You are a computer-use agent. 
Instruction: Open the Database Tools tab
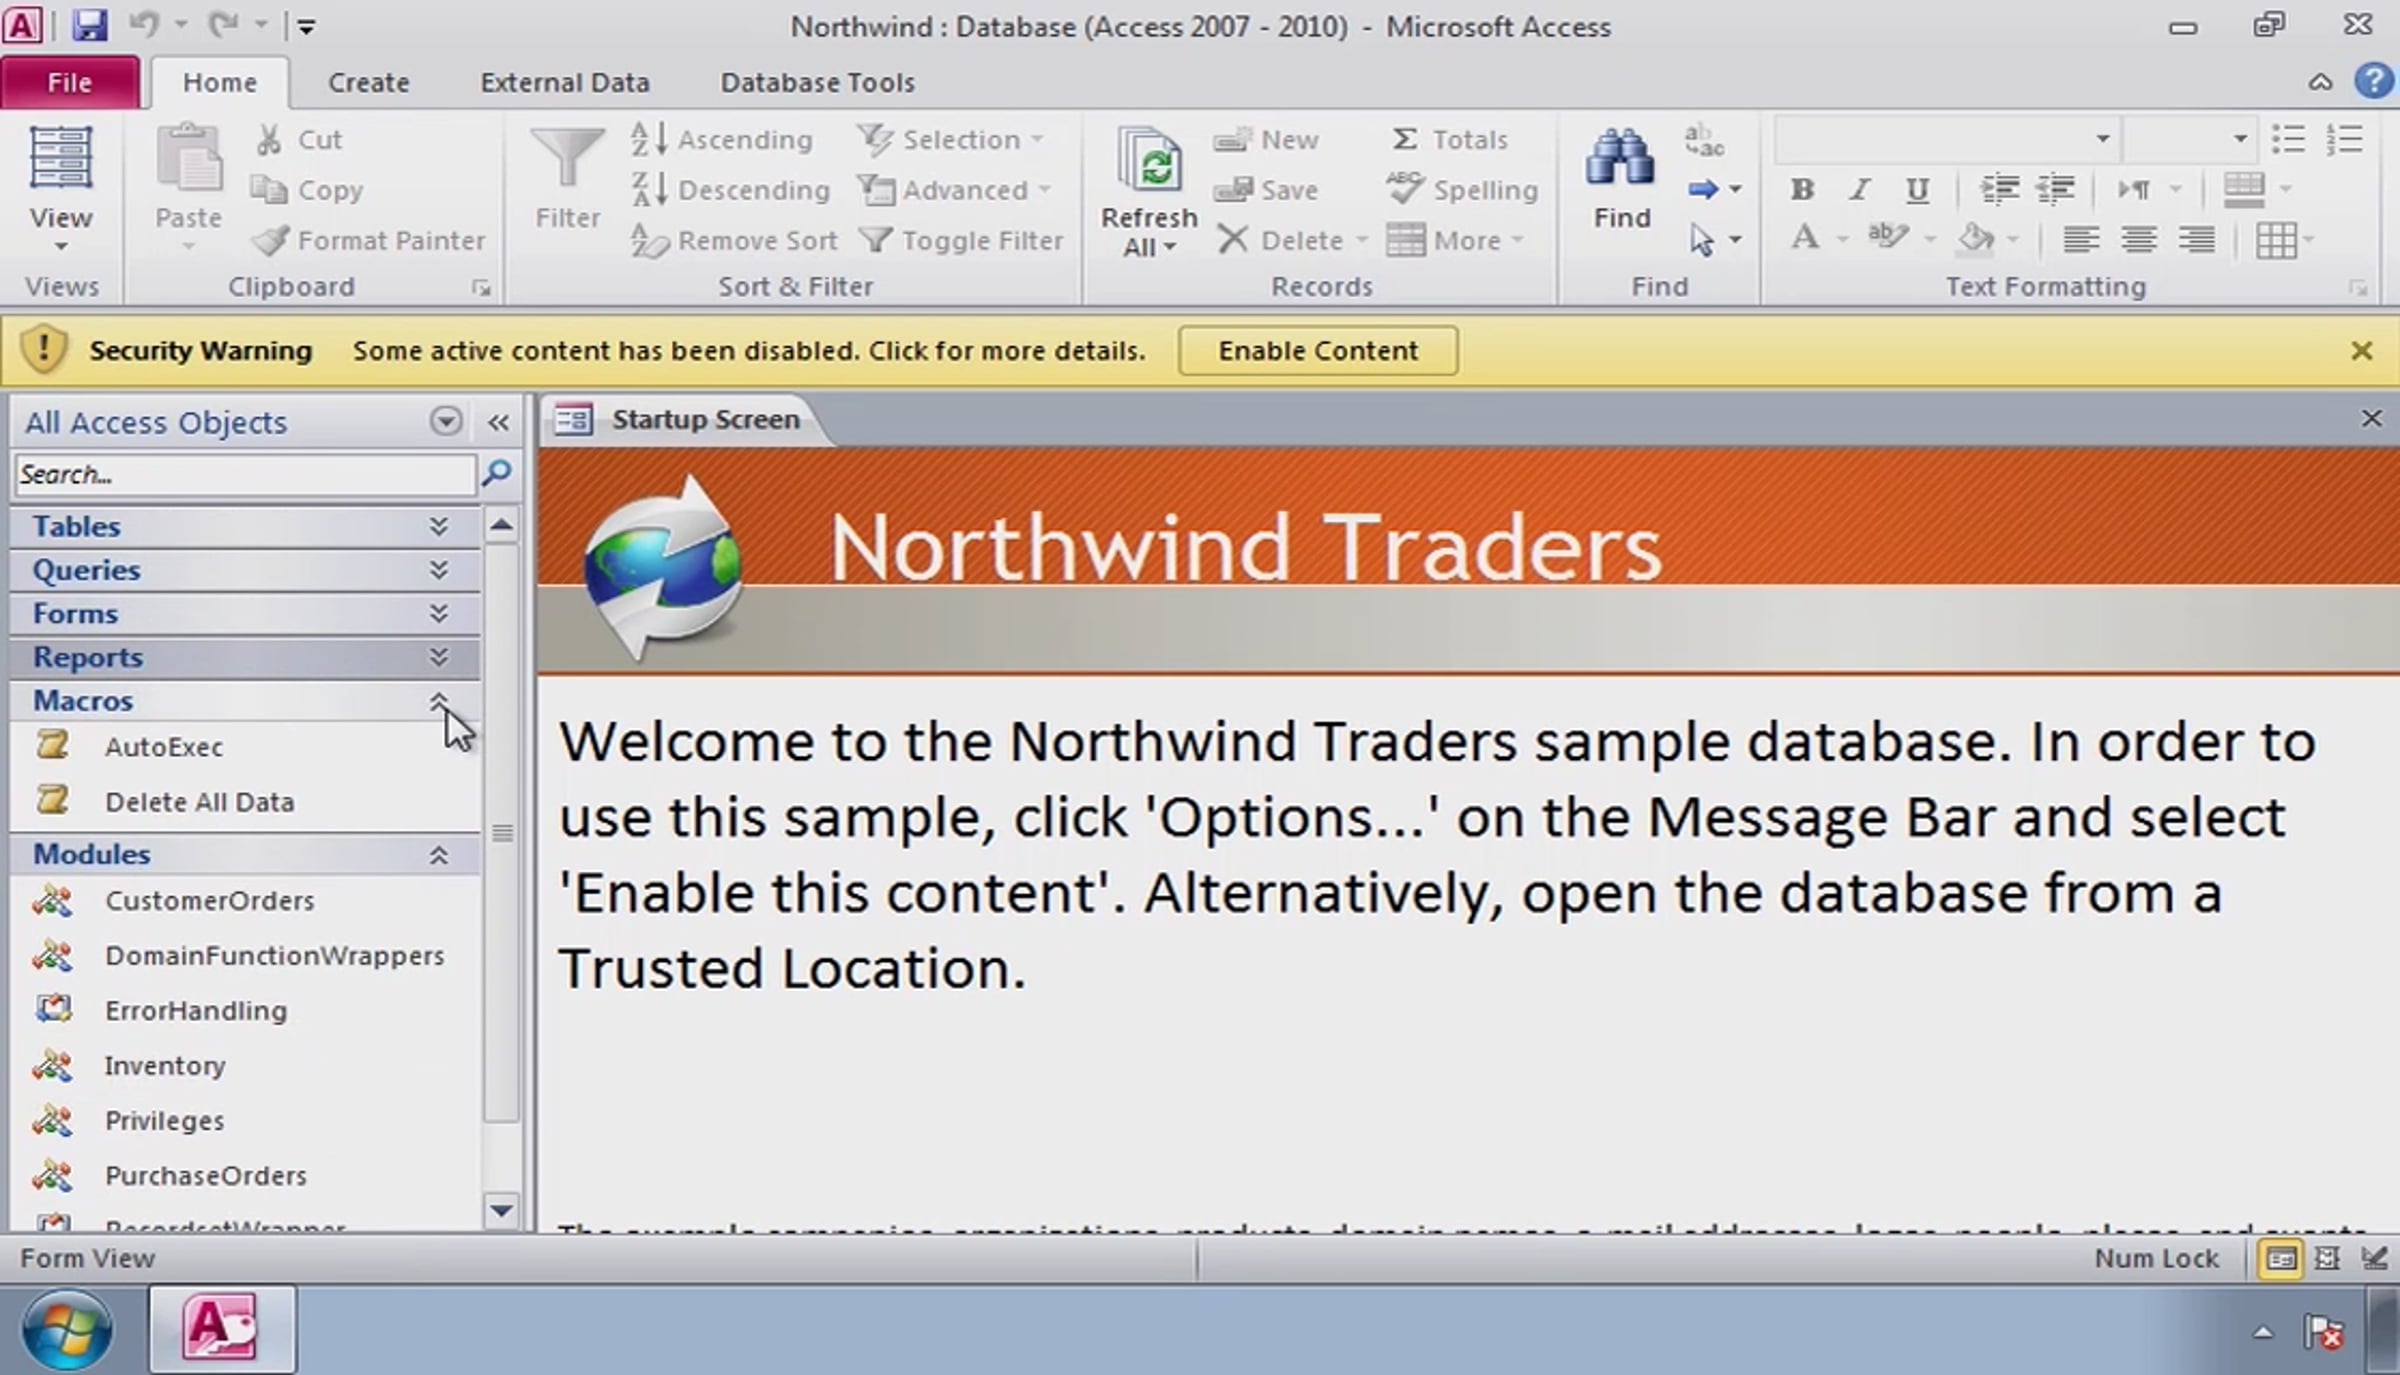[x=817, y=83]
